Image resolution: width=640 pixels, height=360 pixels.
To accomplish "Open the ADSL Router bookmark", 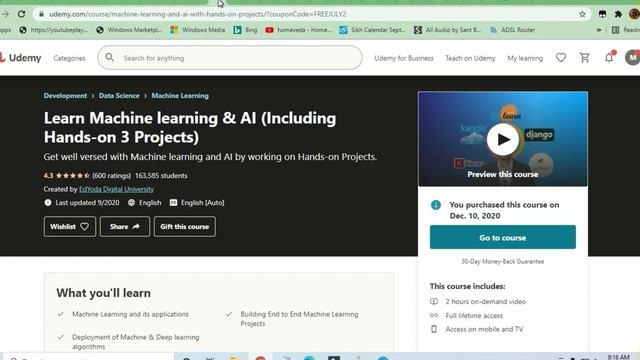I will 512,30.
